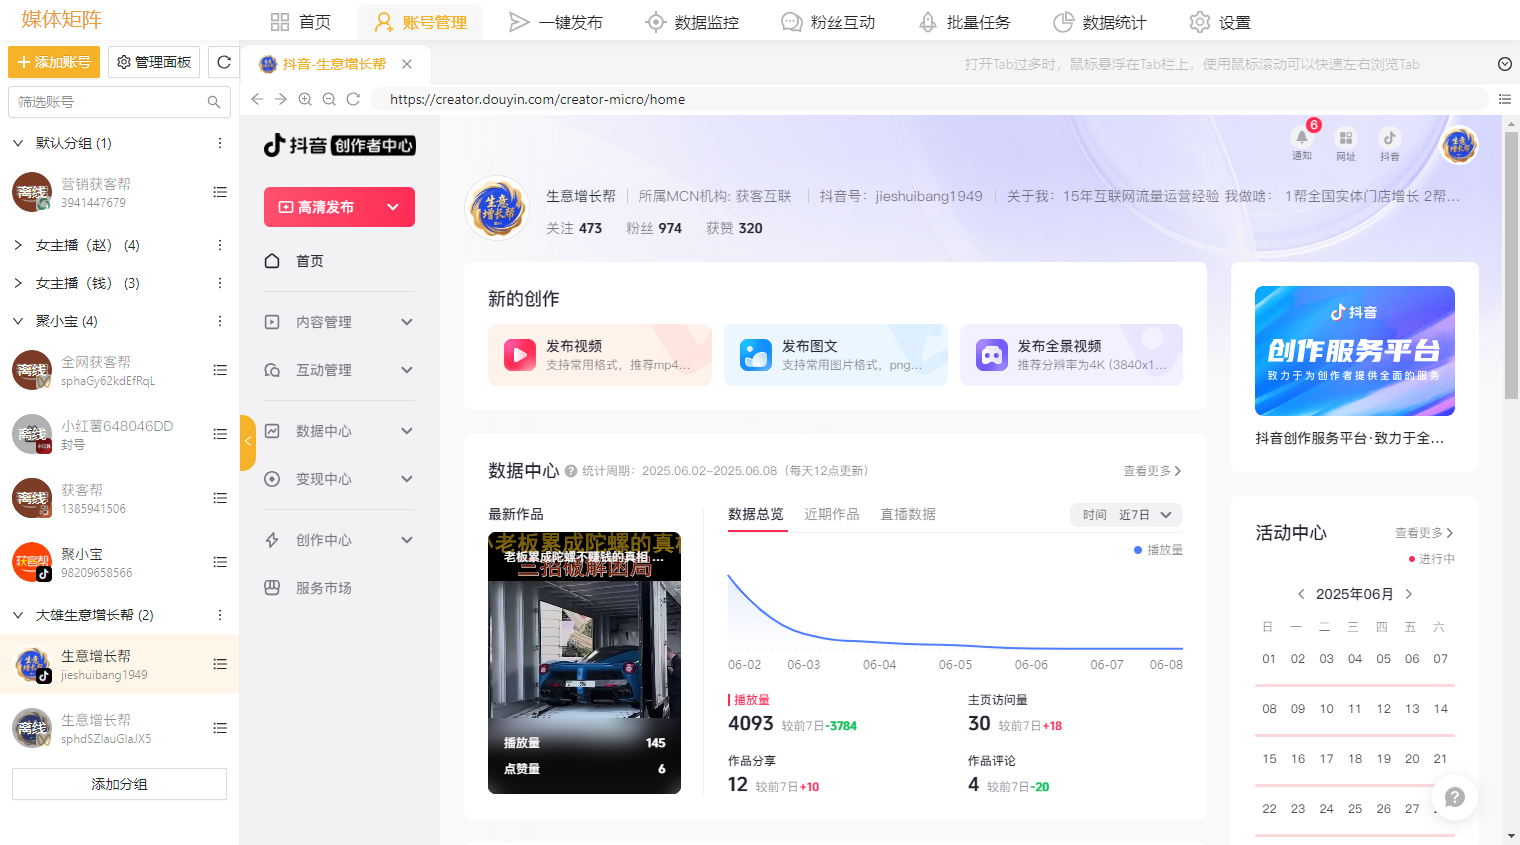1520x845 pixels.
Task: Go to previous month in the 活动中心 calendar
Action: 1301,594
